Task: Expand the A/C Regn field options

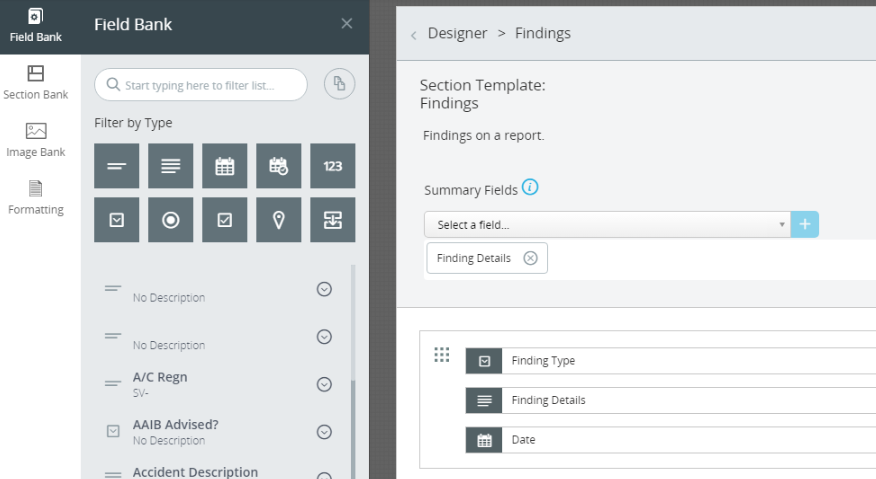Action: pyautogui.click(x=324, y=384)
